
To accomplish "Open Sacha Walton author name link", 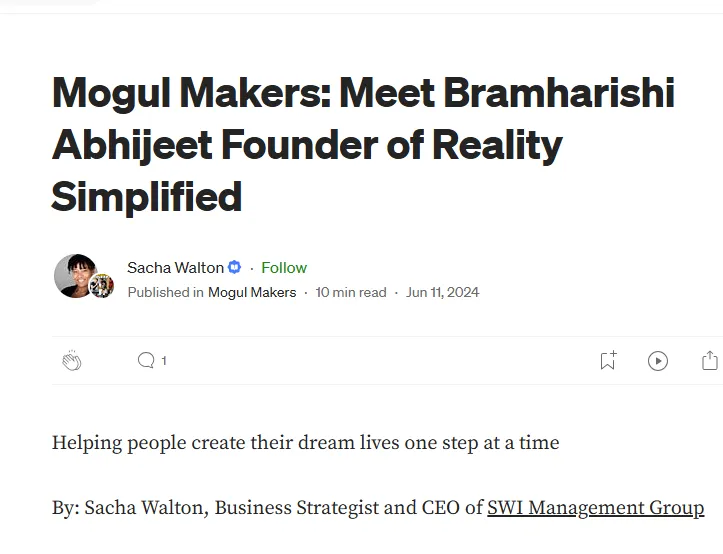I will [175, 268].
